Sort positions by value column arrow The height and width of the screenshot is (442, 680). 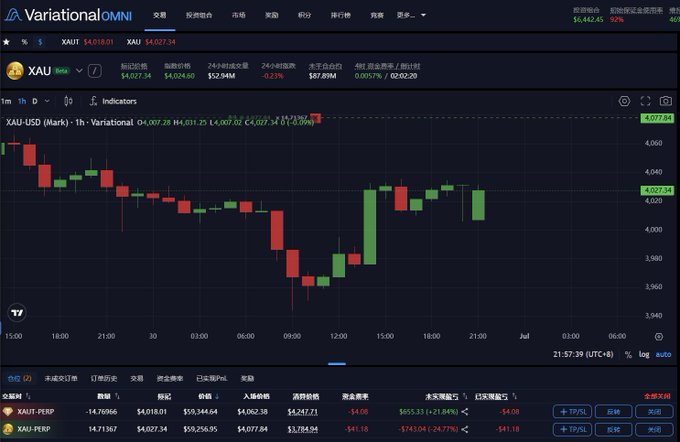(217, 396)
